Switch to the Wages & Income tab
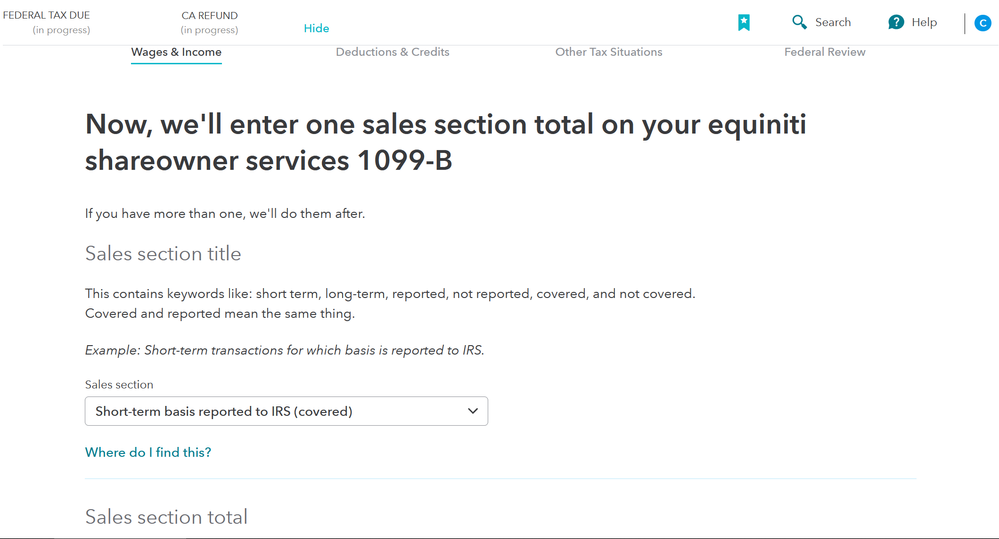 pyautogui.click(x=176, y=52)
